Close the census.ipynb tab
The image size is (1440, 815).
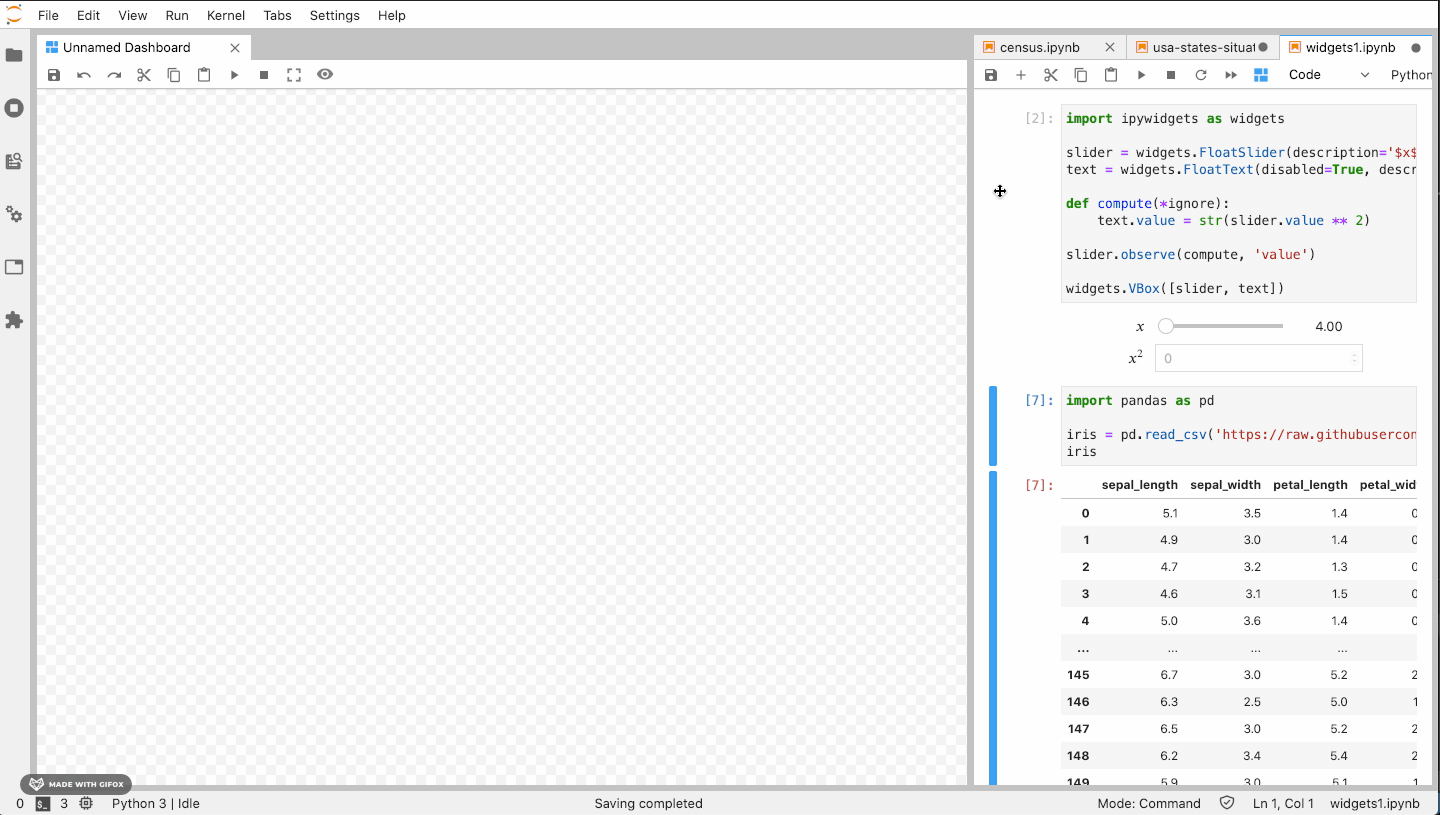pos(1110,47)
